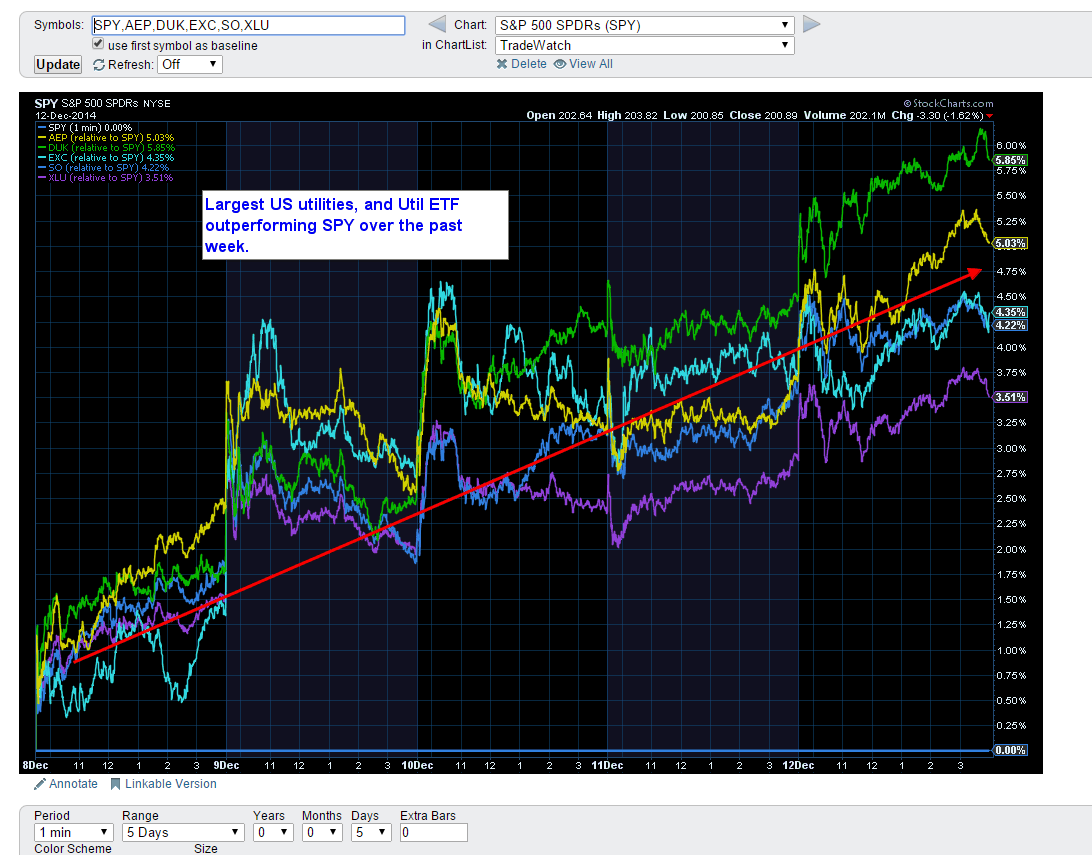Click the 3.51% purple value label
1092x855 pixels.
(1010, 398)
